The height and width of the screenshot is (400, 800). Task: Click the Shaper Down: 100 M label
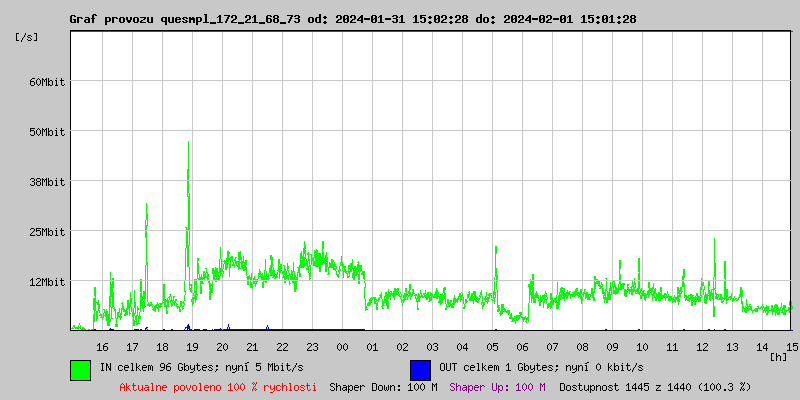[383, 386]
